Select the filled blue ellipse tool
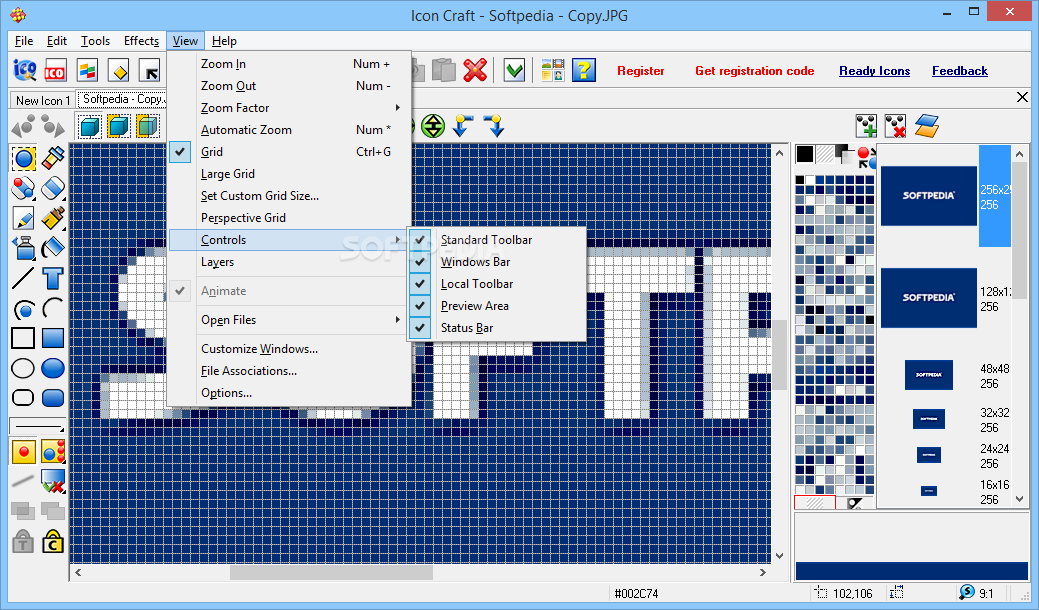Screen dimensions: 1039x610 (53, 368)
